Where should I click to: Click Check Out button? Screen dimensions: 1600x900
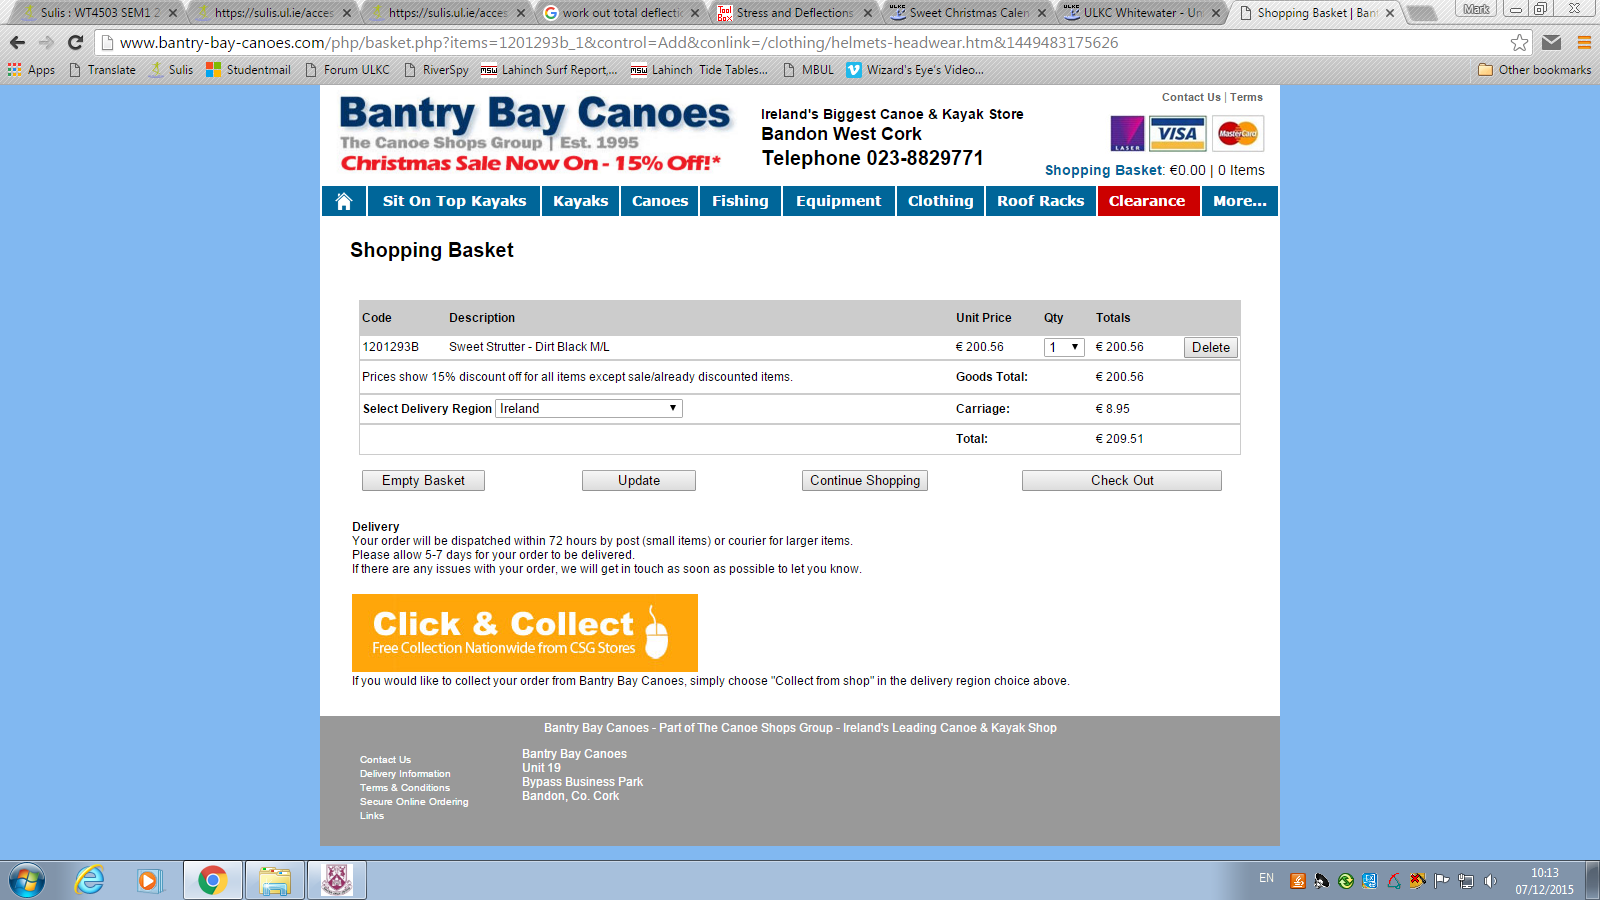click(1122, 480)
